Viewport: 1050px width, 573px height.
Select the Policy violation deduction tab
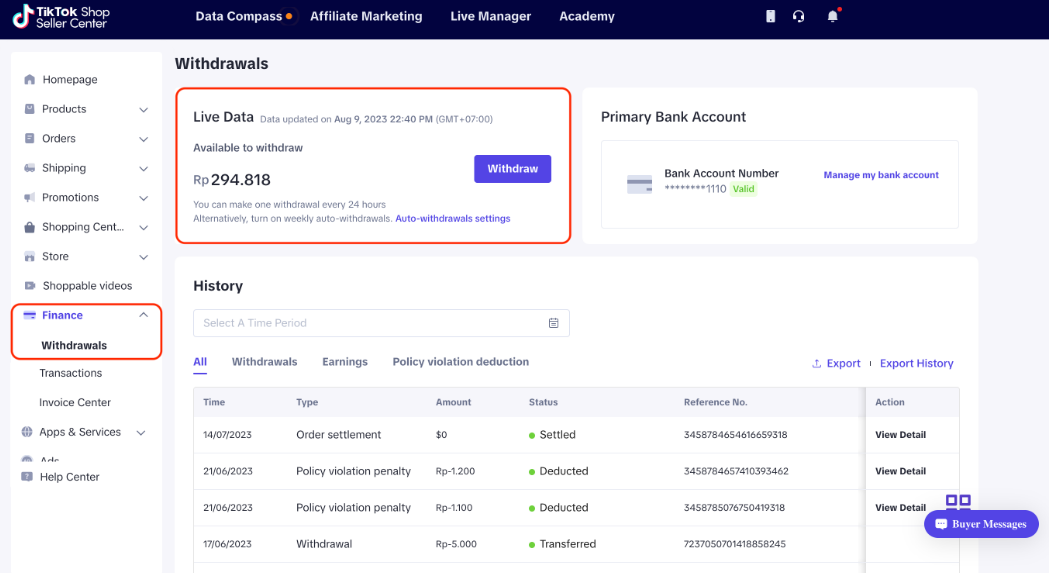point(460,362)
